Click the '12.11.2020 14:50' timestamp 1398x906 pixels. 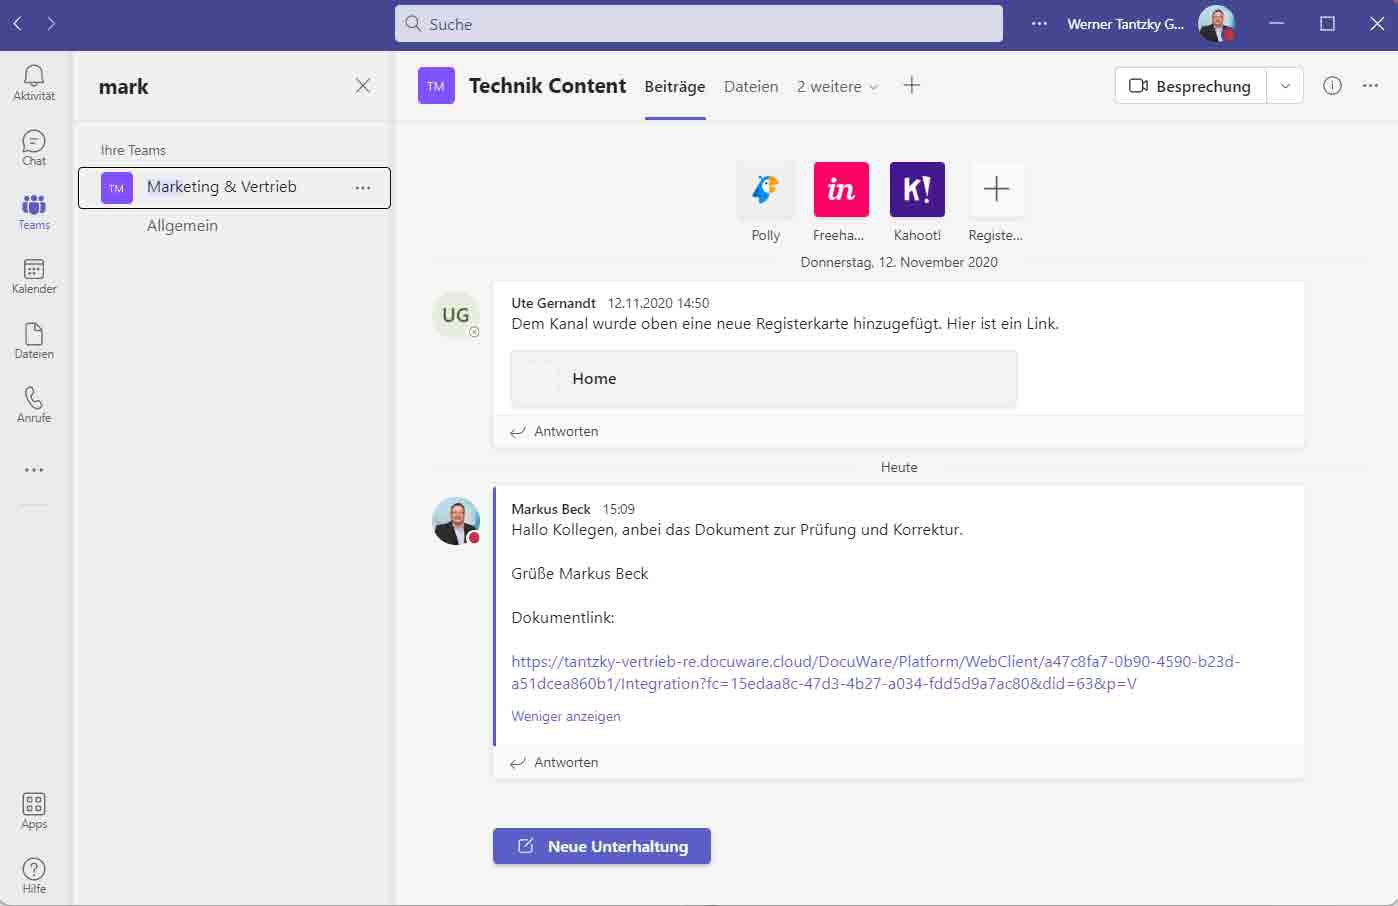tap(659, 303)
